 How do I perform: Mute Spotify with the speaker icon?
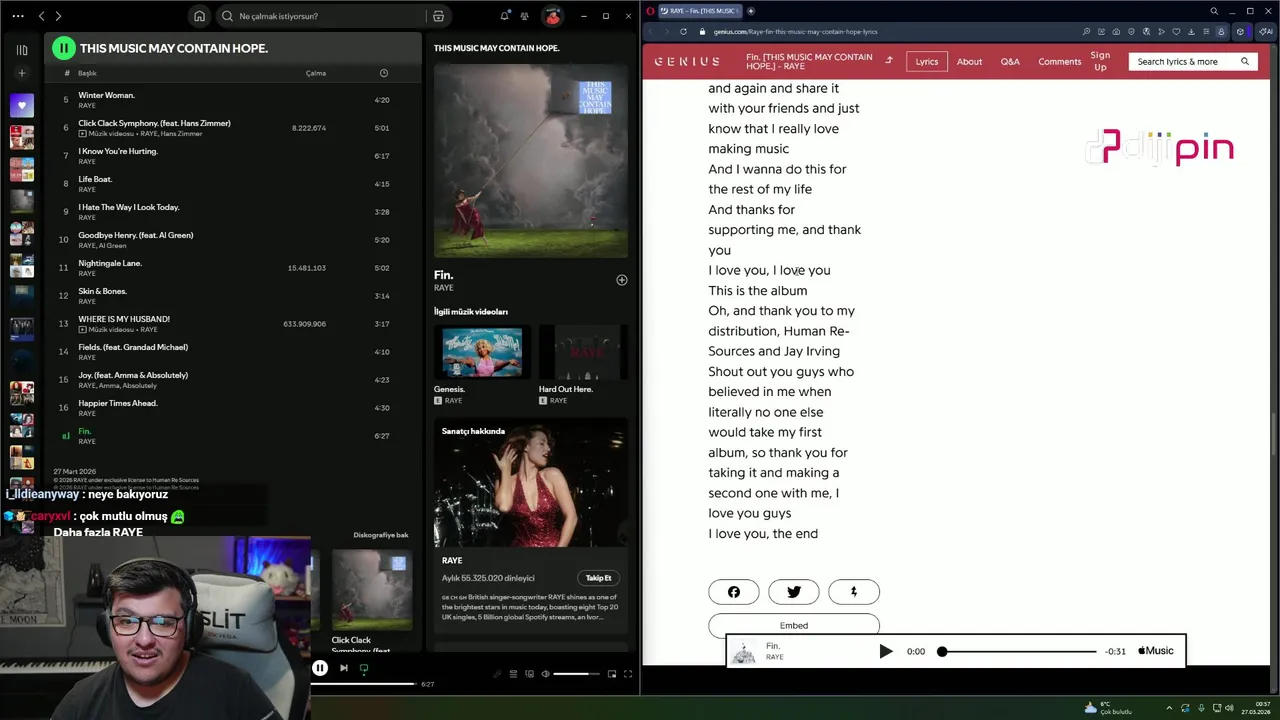[545, 674]
